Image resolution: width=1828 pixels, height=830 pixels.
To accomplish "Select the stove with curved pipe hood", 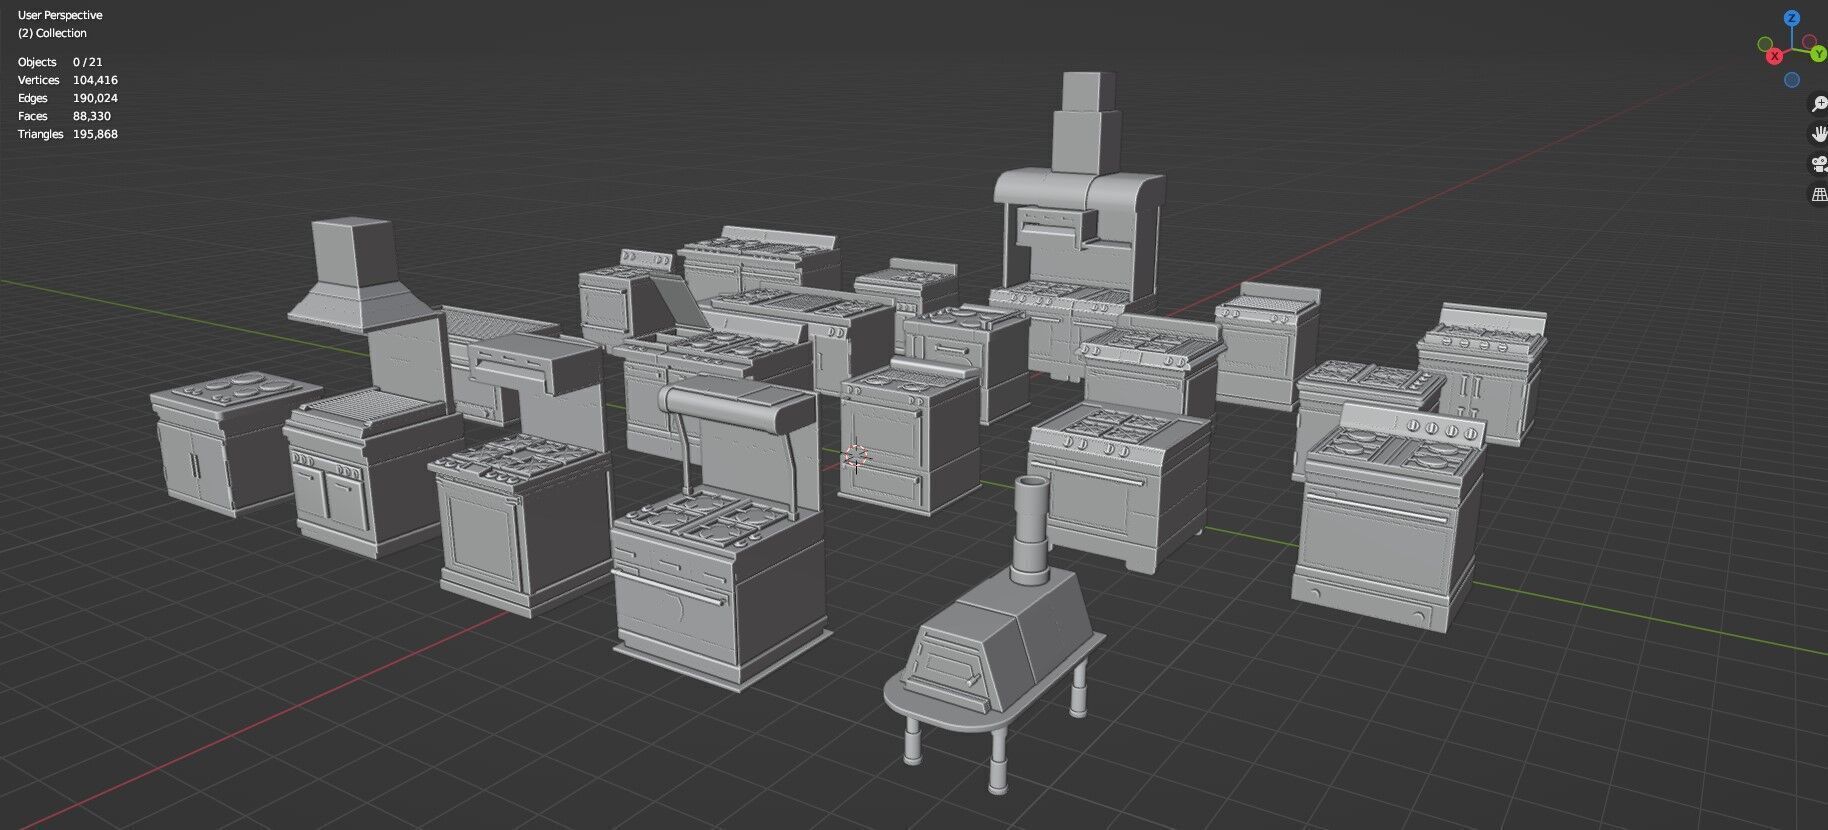I will [x=720, y=535].
